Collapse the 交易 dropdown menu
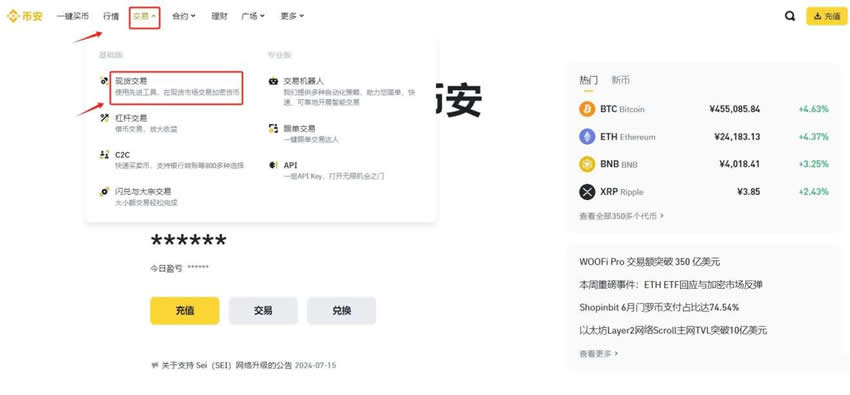The height and width of the screenshot is (395, 850). [x=145, y=17]
